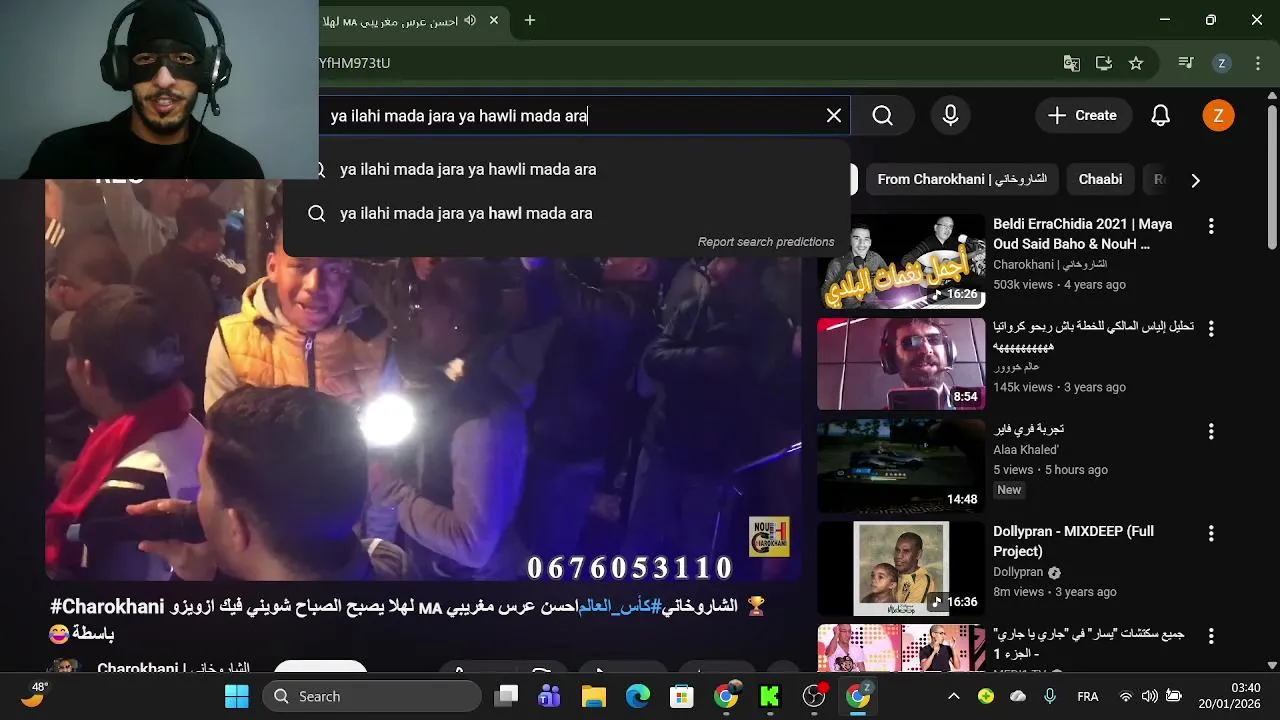This screenshot has height=720, width=1280.
Task: Open Microsoft Edge from taskbar
Action: (x=638, y=697)
